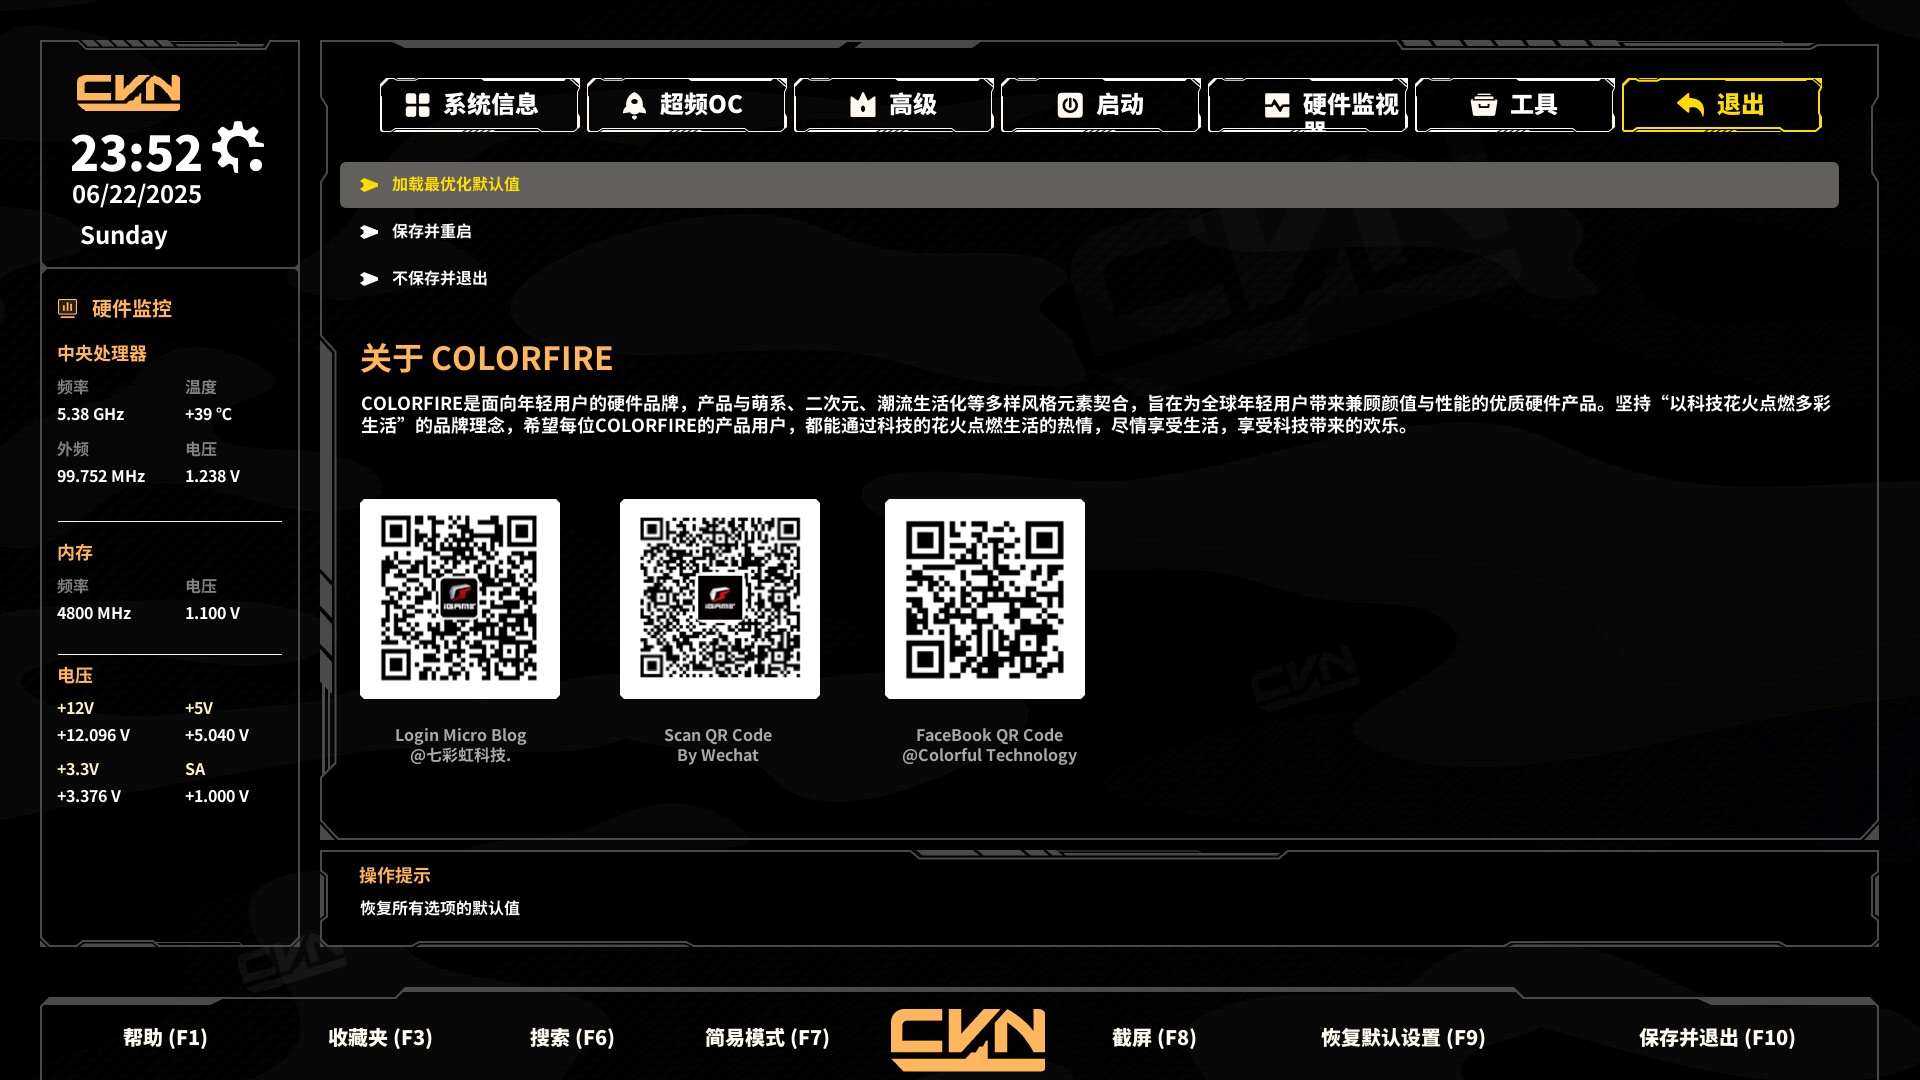Viewport: 1920px width, 1080px height.
Task: Click the 退出 return arrow icon
Action: click(x=1690, y=105)
